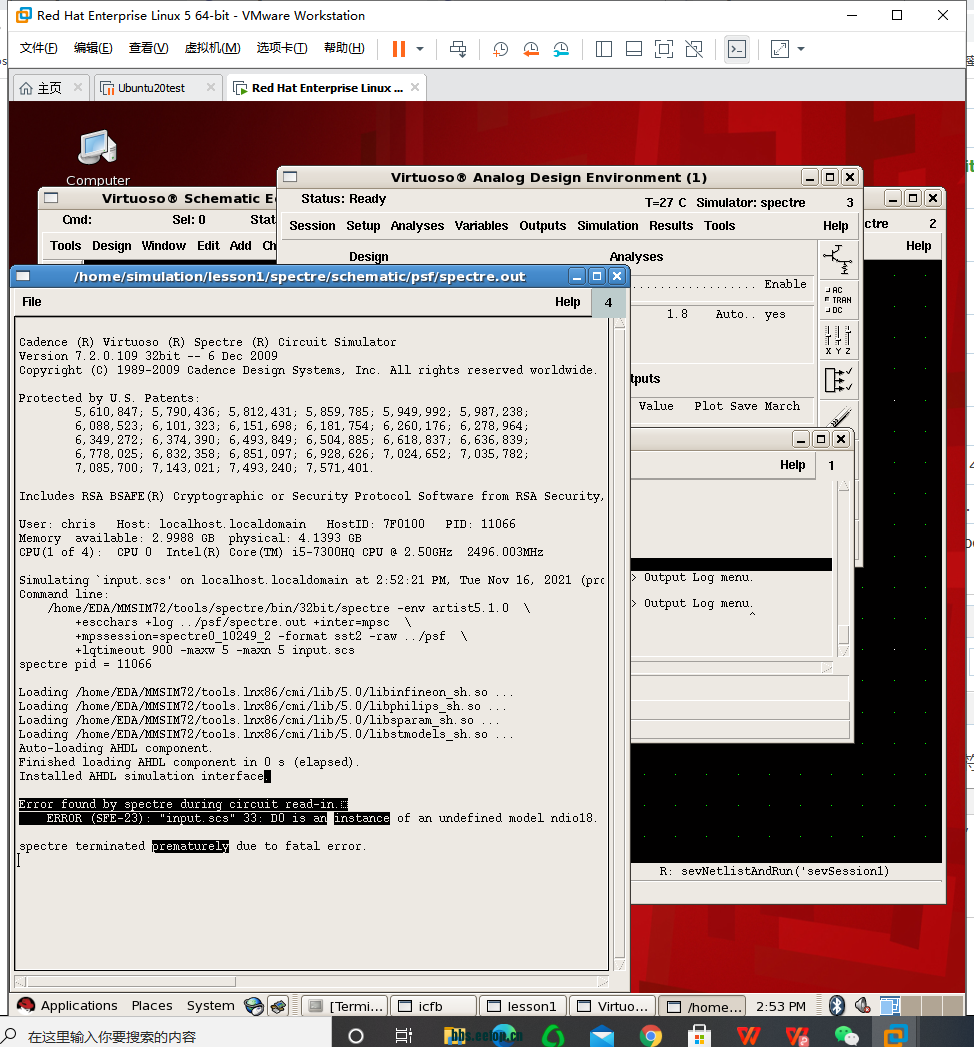974x1047 pixels.
Task: Open Choose Analyses AC/TRAN/DC icon
Action: pos(838,300)
